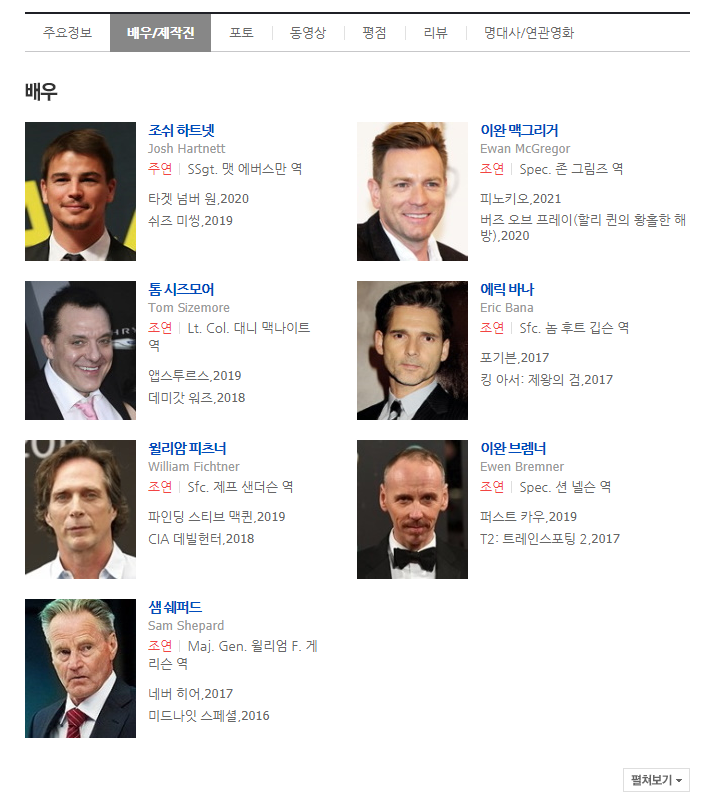
Task: Open the 피노키오,2021 movie link
Action: (x=521, y=198)
